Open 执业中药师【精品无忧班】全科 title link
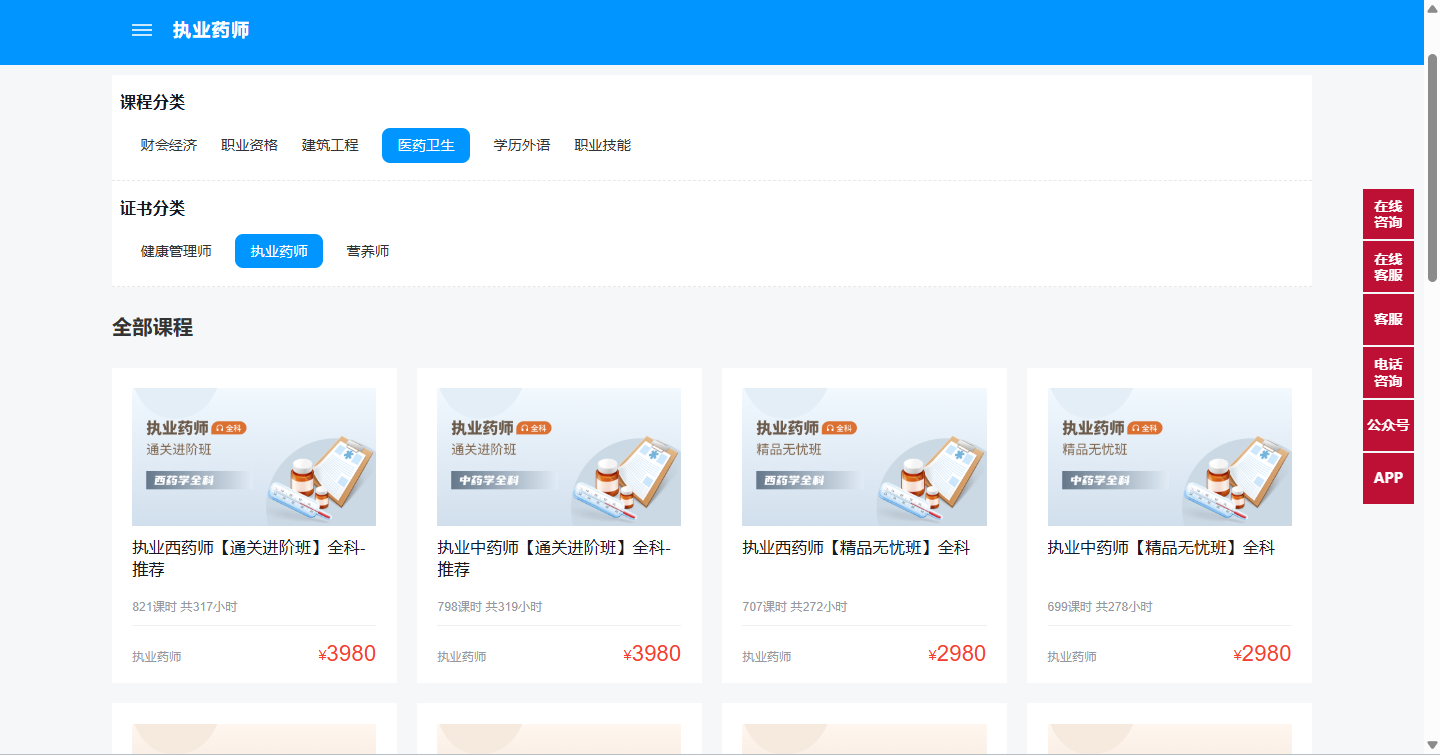This screenshot has width=1440, height=755. click(x=1161, y=548)
